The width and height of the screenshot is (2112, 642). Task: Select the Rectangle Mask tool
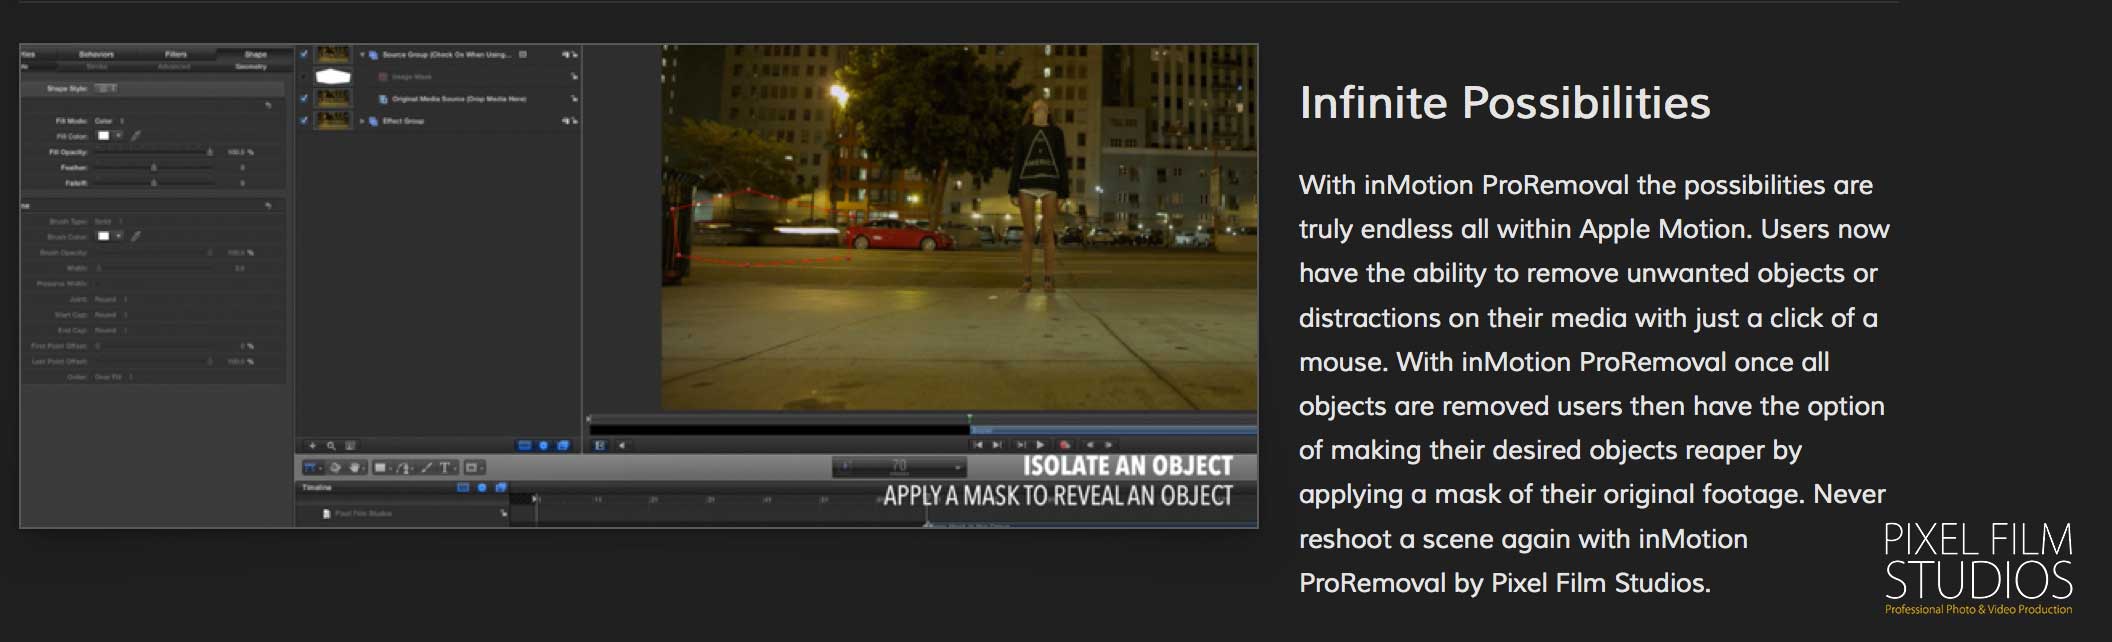coord(473,467)
